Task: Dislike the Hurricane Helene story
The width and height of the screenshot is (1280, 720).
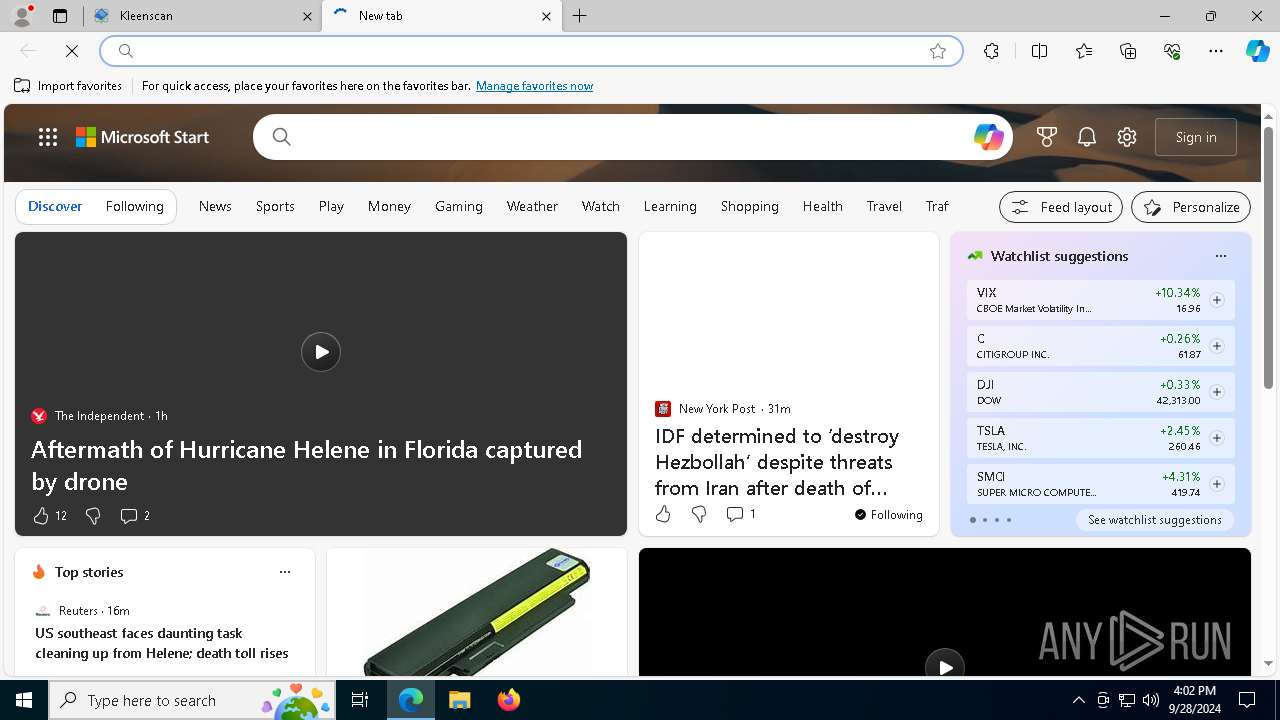Action: click(93, 516)
